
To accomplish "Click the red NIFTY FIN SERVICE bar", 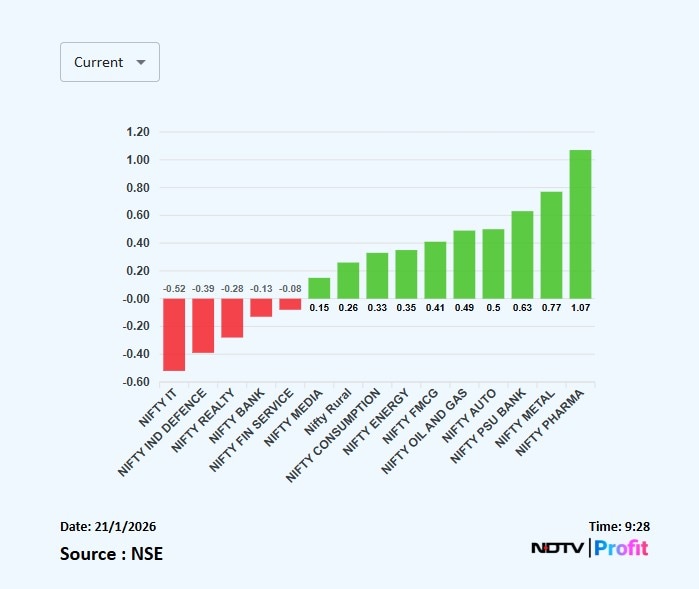I will (290, 304).
